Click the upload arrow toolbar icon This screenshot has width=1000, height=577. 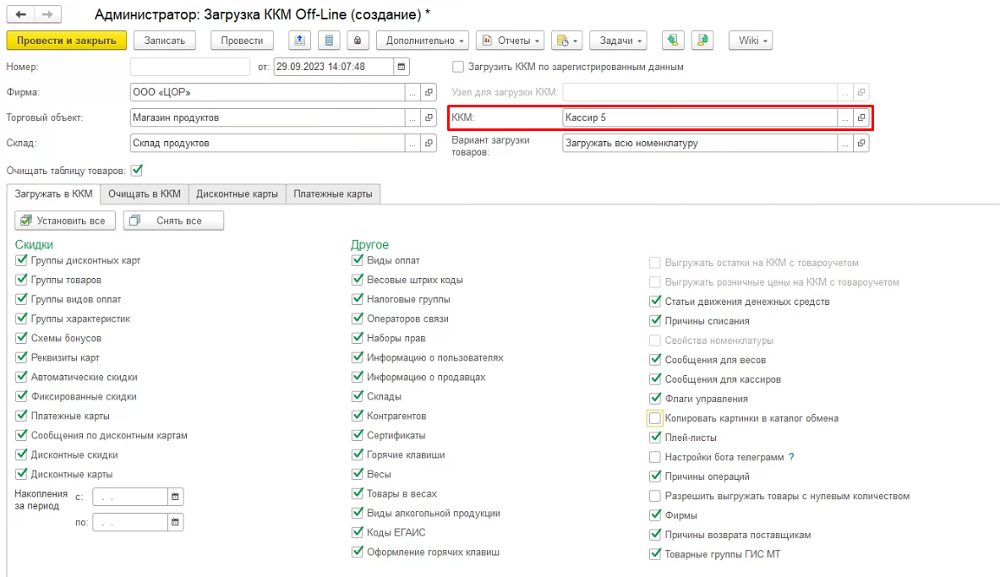(299, 40)
